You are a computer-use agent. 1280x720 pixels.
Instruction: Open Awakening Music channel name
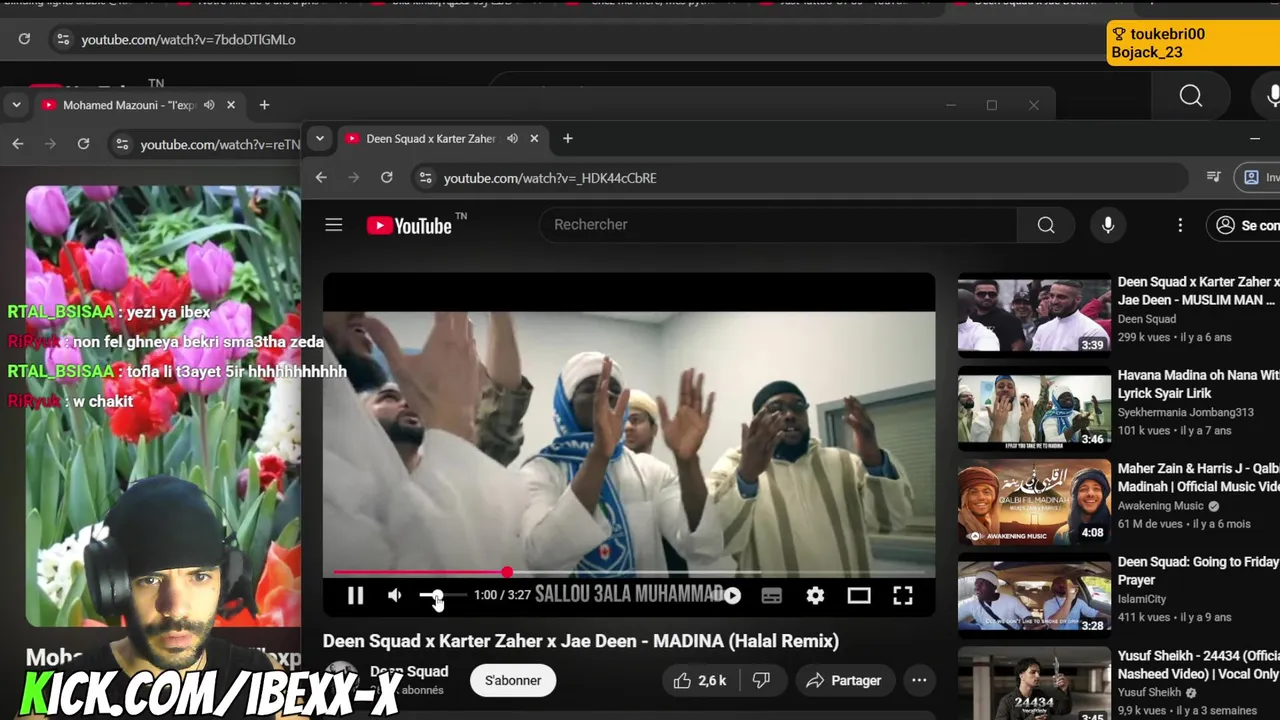click(1161, 506)
